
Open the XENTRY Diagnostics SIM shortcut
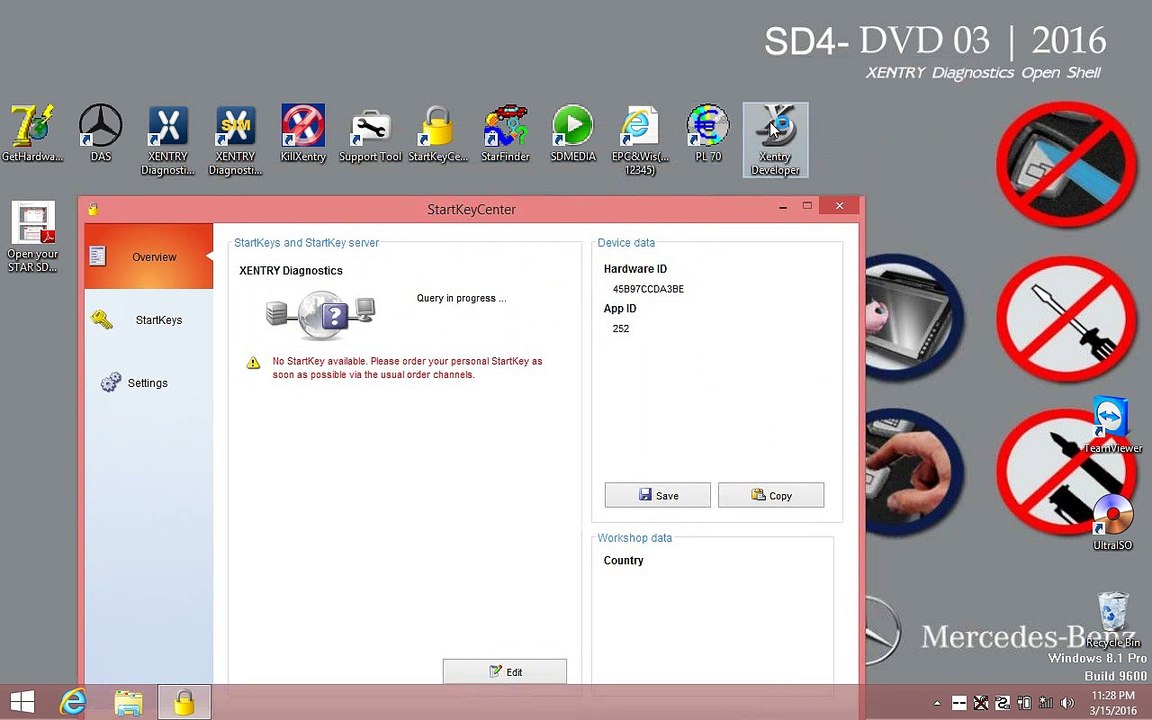tap(235, 140)
